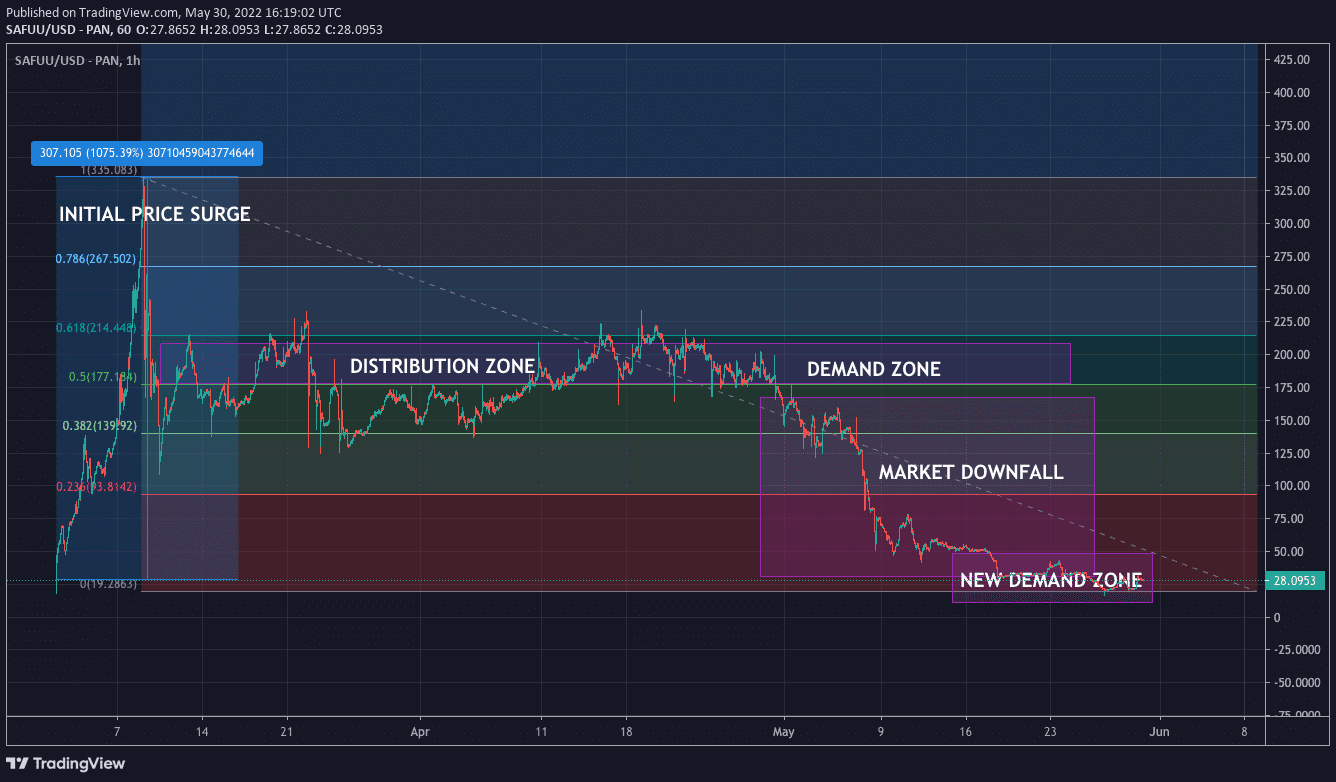Click the TradingView logo in bottom corner
1336x782 pixels.
(68, 763)
